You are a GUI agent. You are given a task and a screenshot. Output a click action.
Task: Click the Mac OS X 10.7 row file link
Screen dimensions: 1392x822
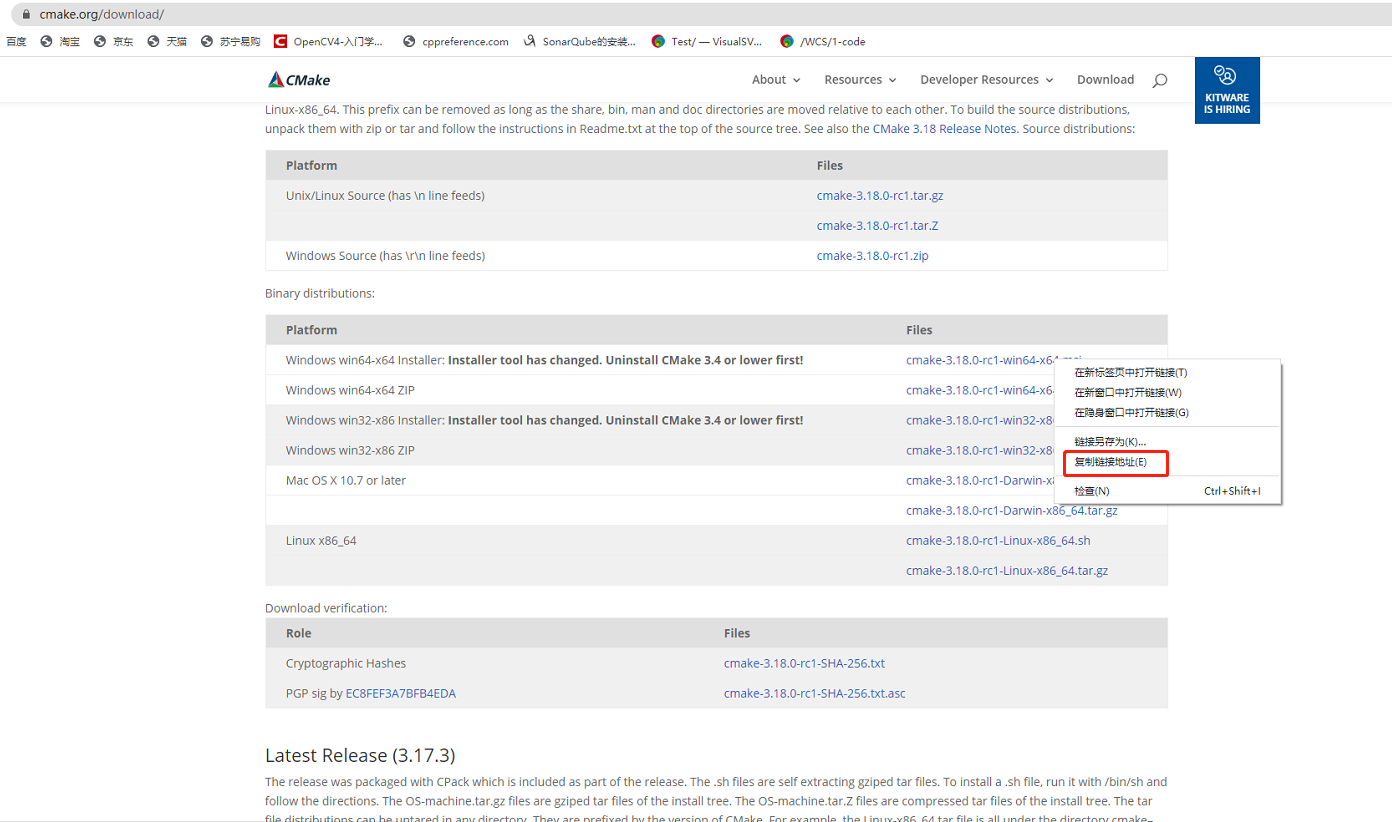980,480
